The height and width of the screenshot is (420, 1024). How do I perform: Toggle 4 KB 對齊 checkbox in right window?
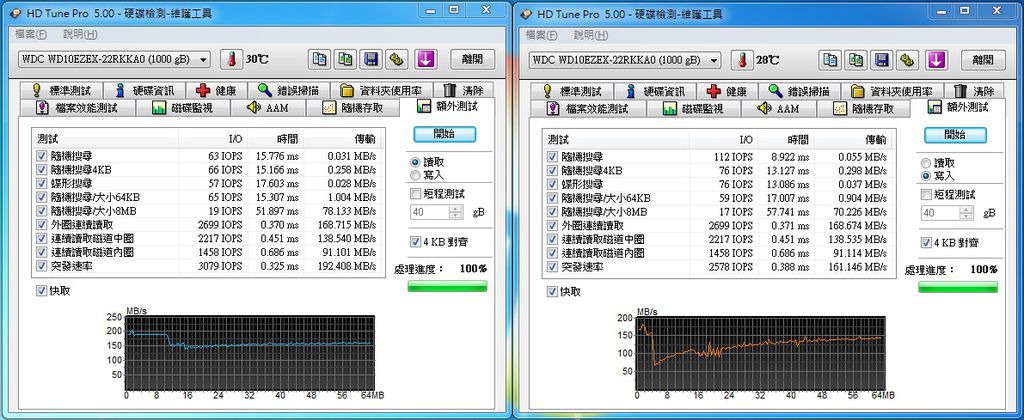point(926,243)
